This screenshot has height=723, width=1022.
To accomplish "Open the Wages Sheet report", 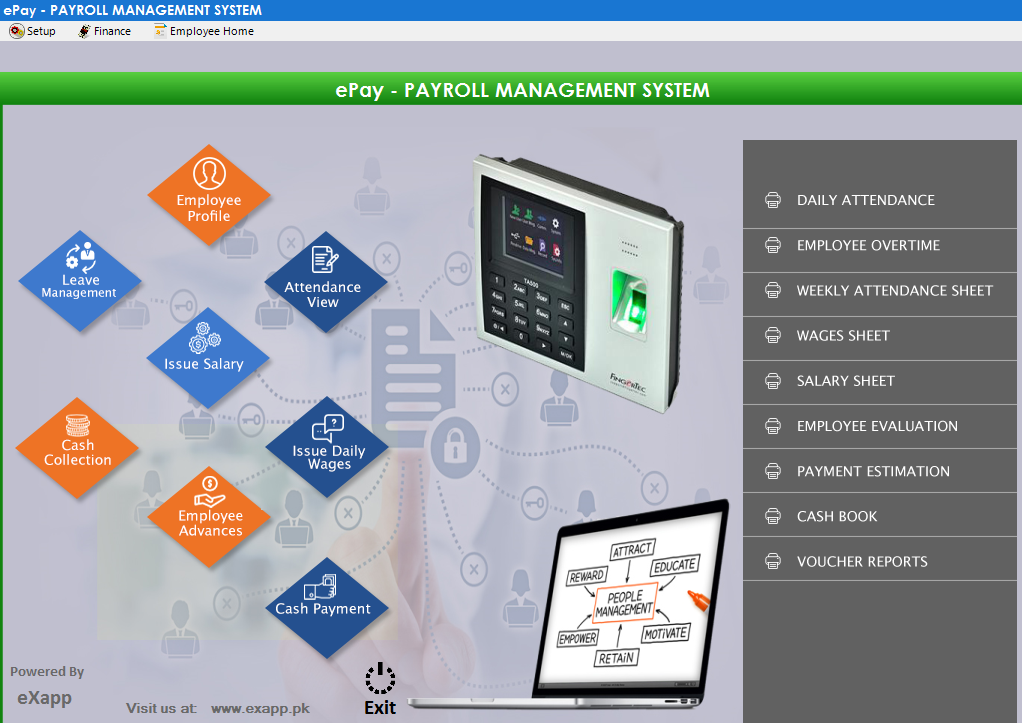I will coord(842,335).
